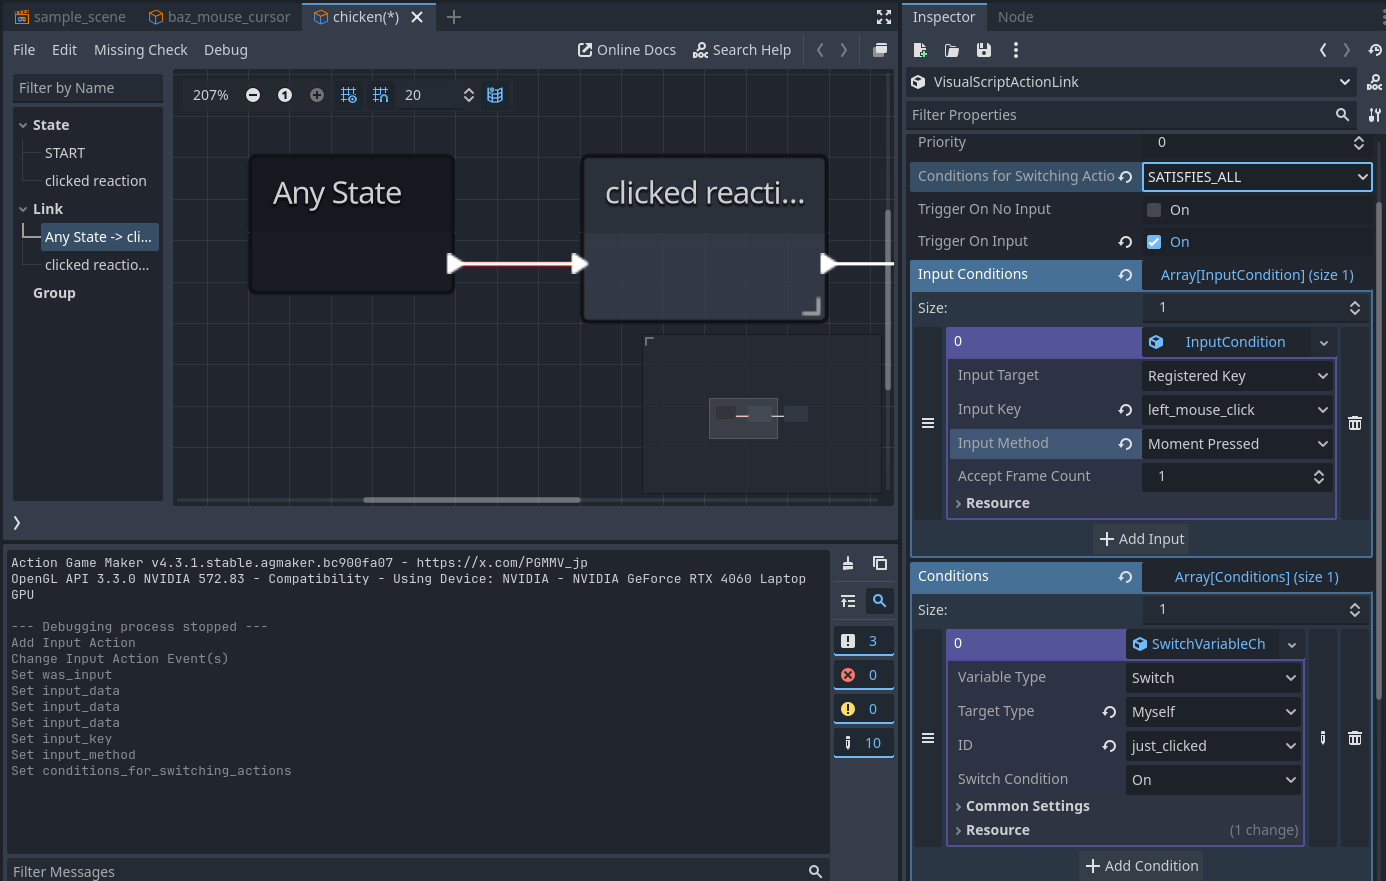Toggle output search bar icon
Image resolution: width=1386 pixels, height=881 pixels.
[x=880, y=601]
